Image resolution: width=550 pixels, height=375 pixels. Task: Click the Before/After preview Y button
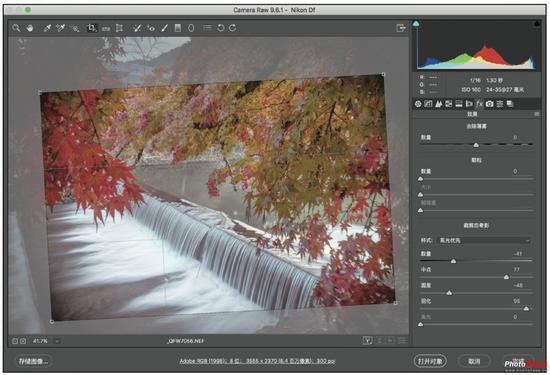point(367,340)
